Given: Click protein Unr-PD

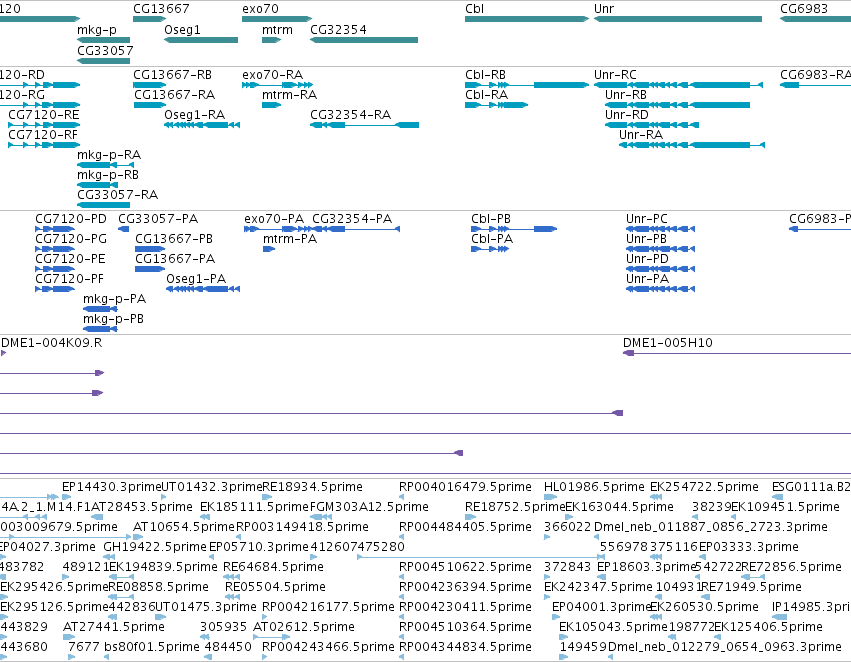Looking at the screenshot, I should (x=647, y=259).
